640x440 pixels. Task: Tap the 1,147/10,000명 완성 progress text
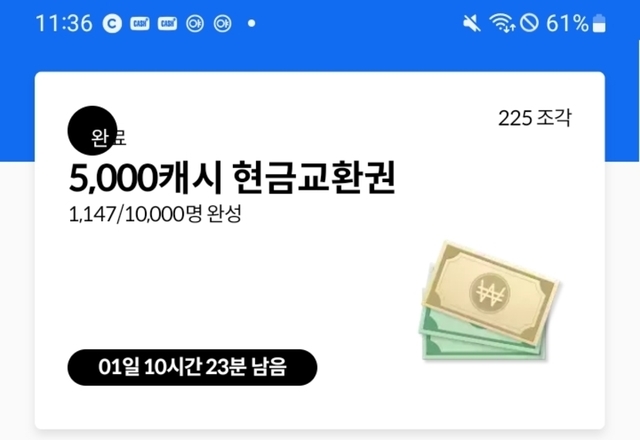coord(155,213)
